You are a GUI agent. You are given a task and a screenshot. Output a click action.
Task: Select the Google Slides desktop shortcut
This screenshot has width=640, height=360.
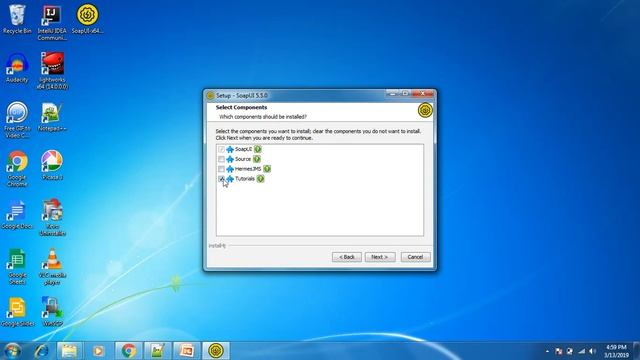point(17,312)
